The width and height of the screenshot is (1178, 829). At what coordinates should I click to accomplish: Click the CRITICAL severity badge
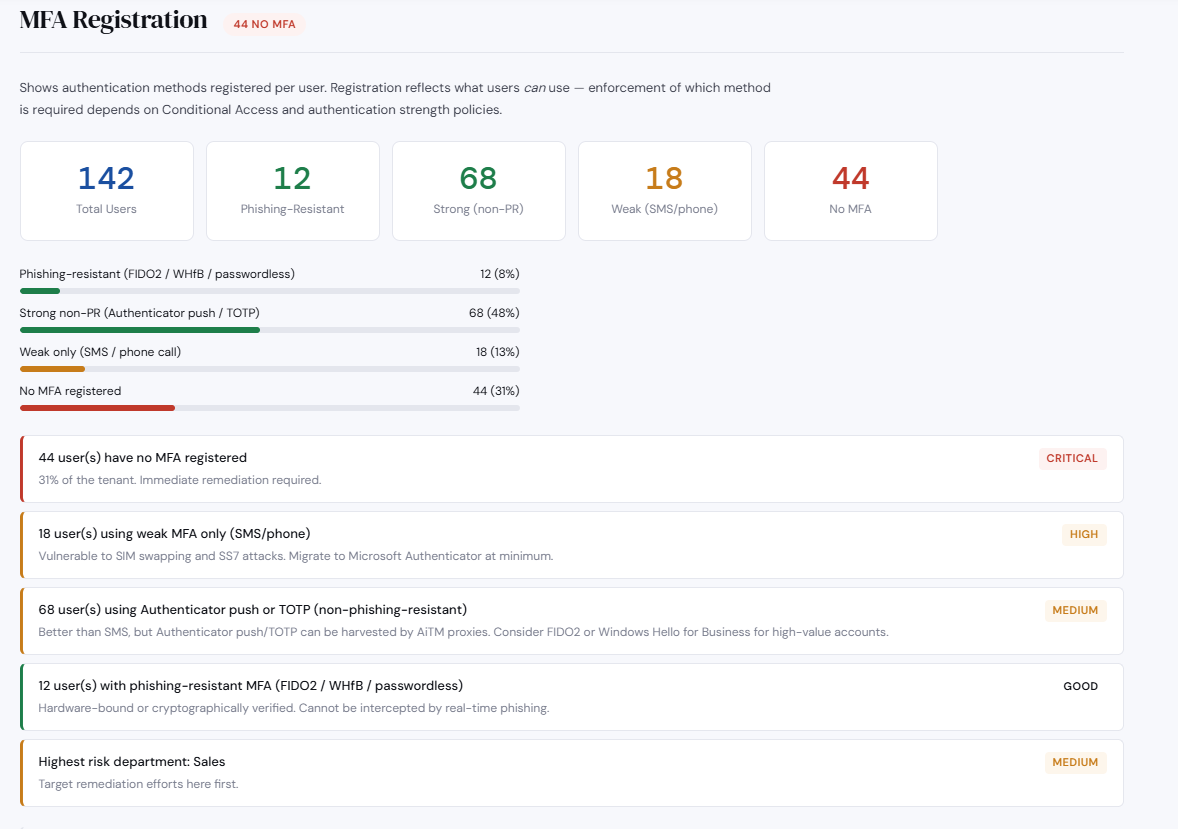[x=1071, y=458]
